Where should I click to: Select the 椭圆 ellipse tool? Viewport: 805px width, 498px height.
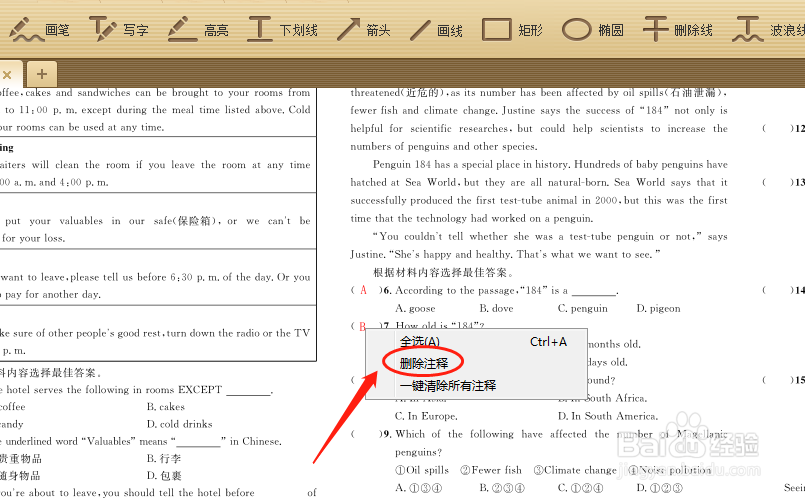(593, 30)
